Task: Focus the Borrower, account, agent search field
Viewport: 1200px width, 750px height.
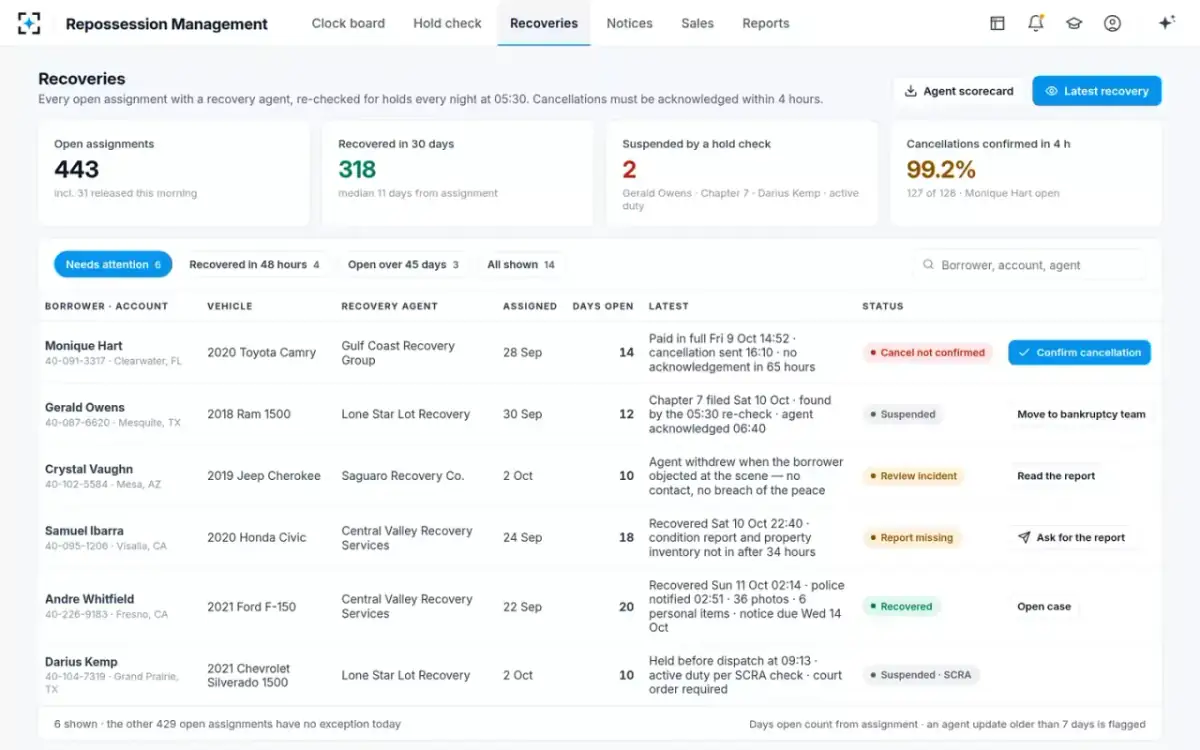Action: pyautogui.click(x=1030, y=265)
